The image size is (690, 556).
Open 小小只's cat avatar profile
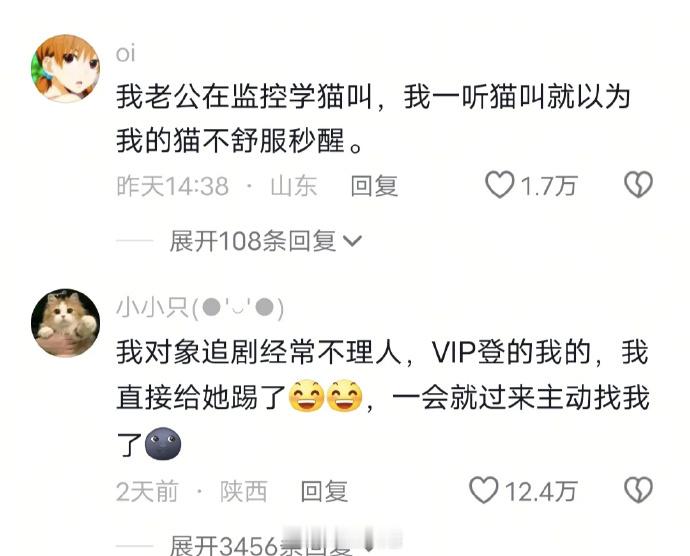[66, 323]
